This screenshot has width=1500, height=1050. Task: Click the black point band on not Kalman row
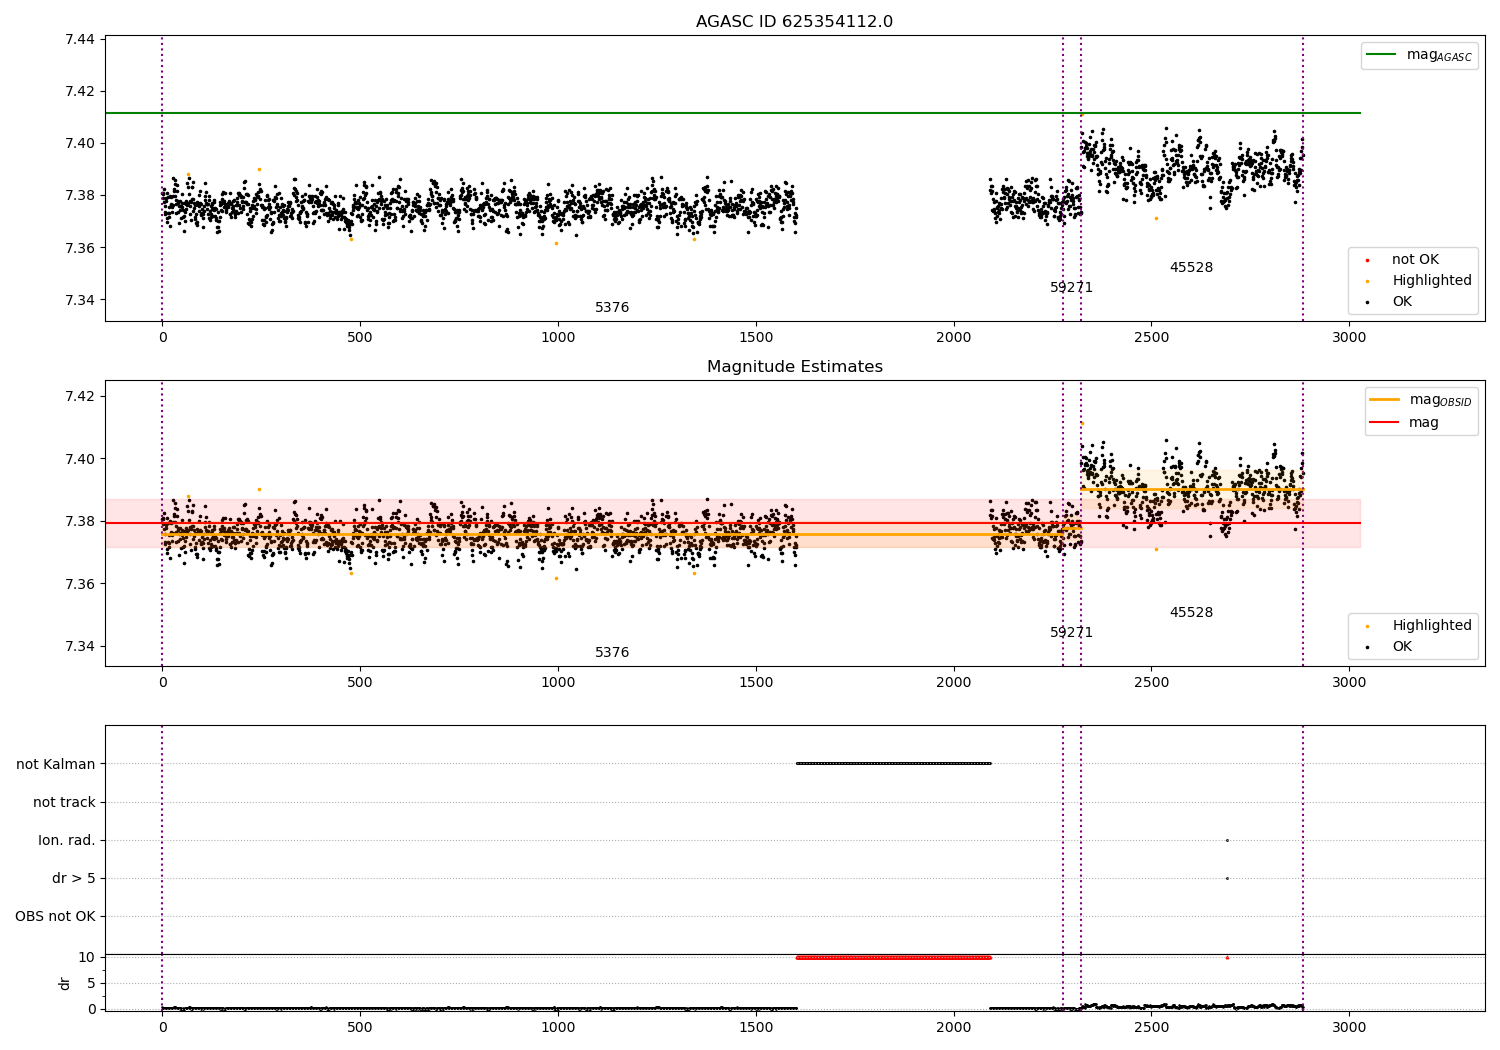pyautogui.click(x=893, y=764)
